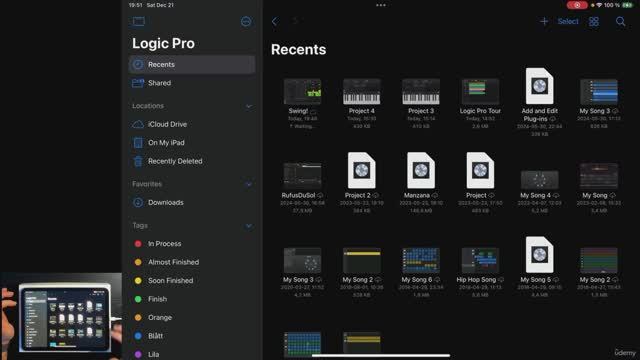Collapse the Tags section
The width and height of the screenshot is (640, 360).
pyautogui.click(x=249, y=226)
